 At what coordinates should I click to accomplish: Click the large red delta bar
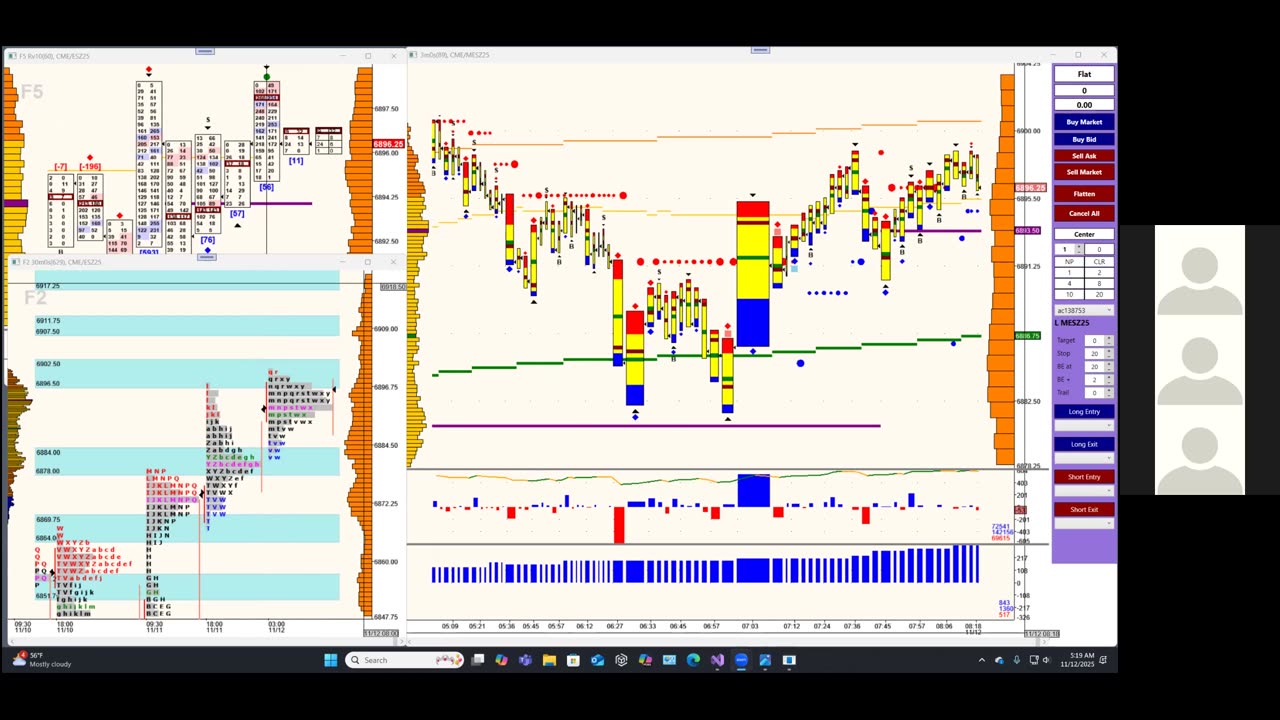619,525
